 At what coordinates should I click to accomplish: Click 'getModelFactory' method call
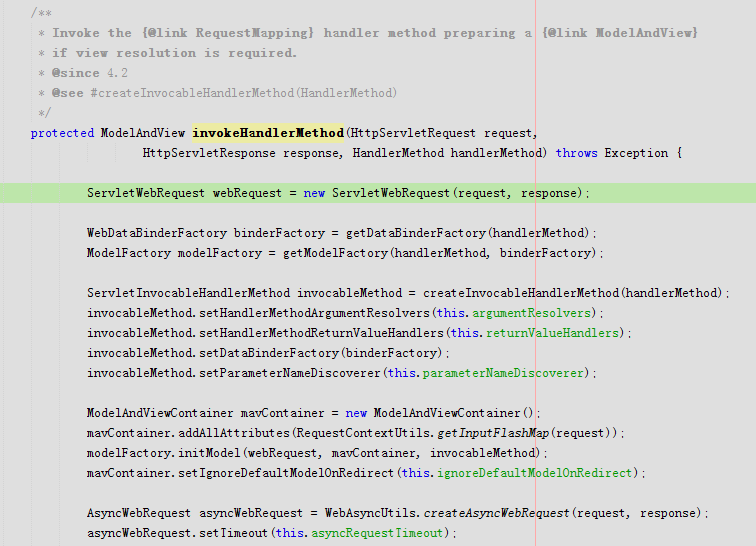coord(335,253)
